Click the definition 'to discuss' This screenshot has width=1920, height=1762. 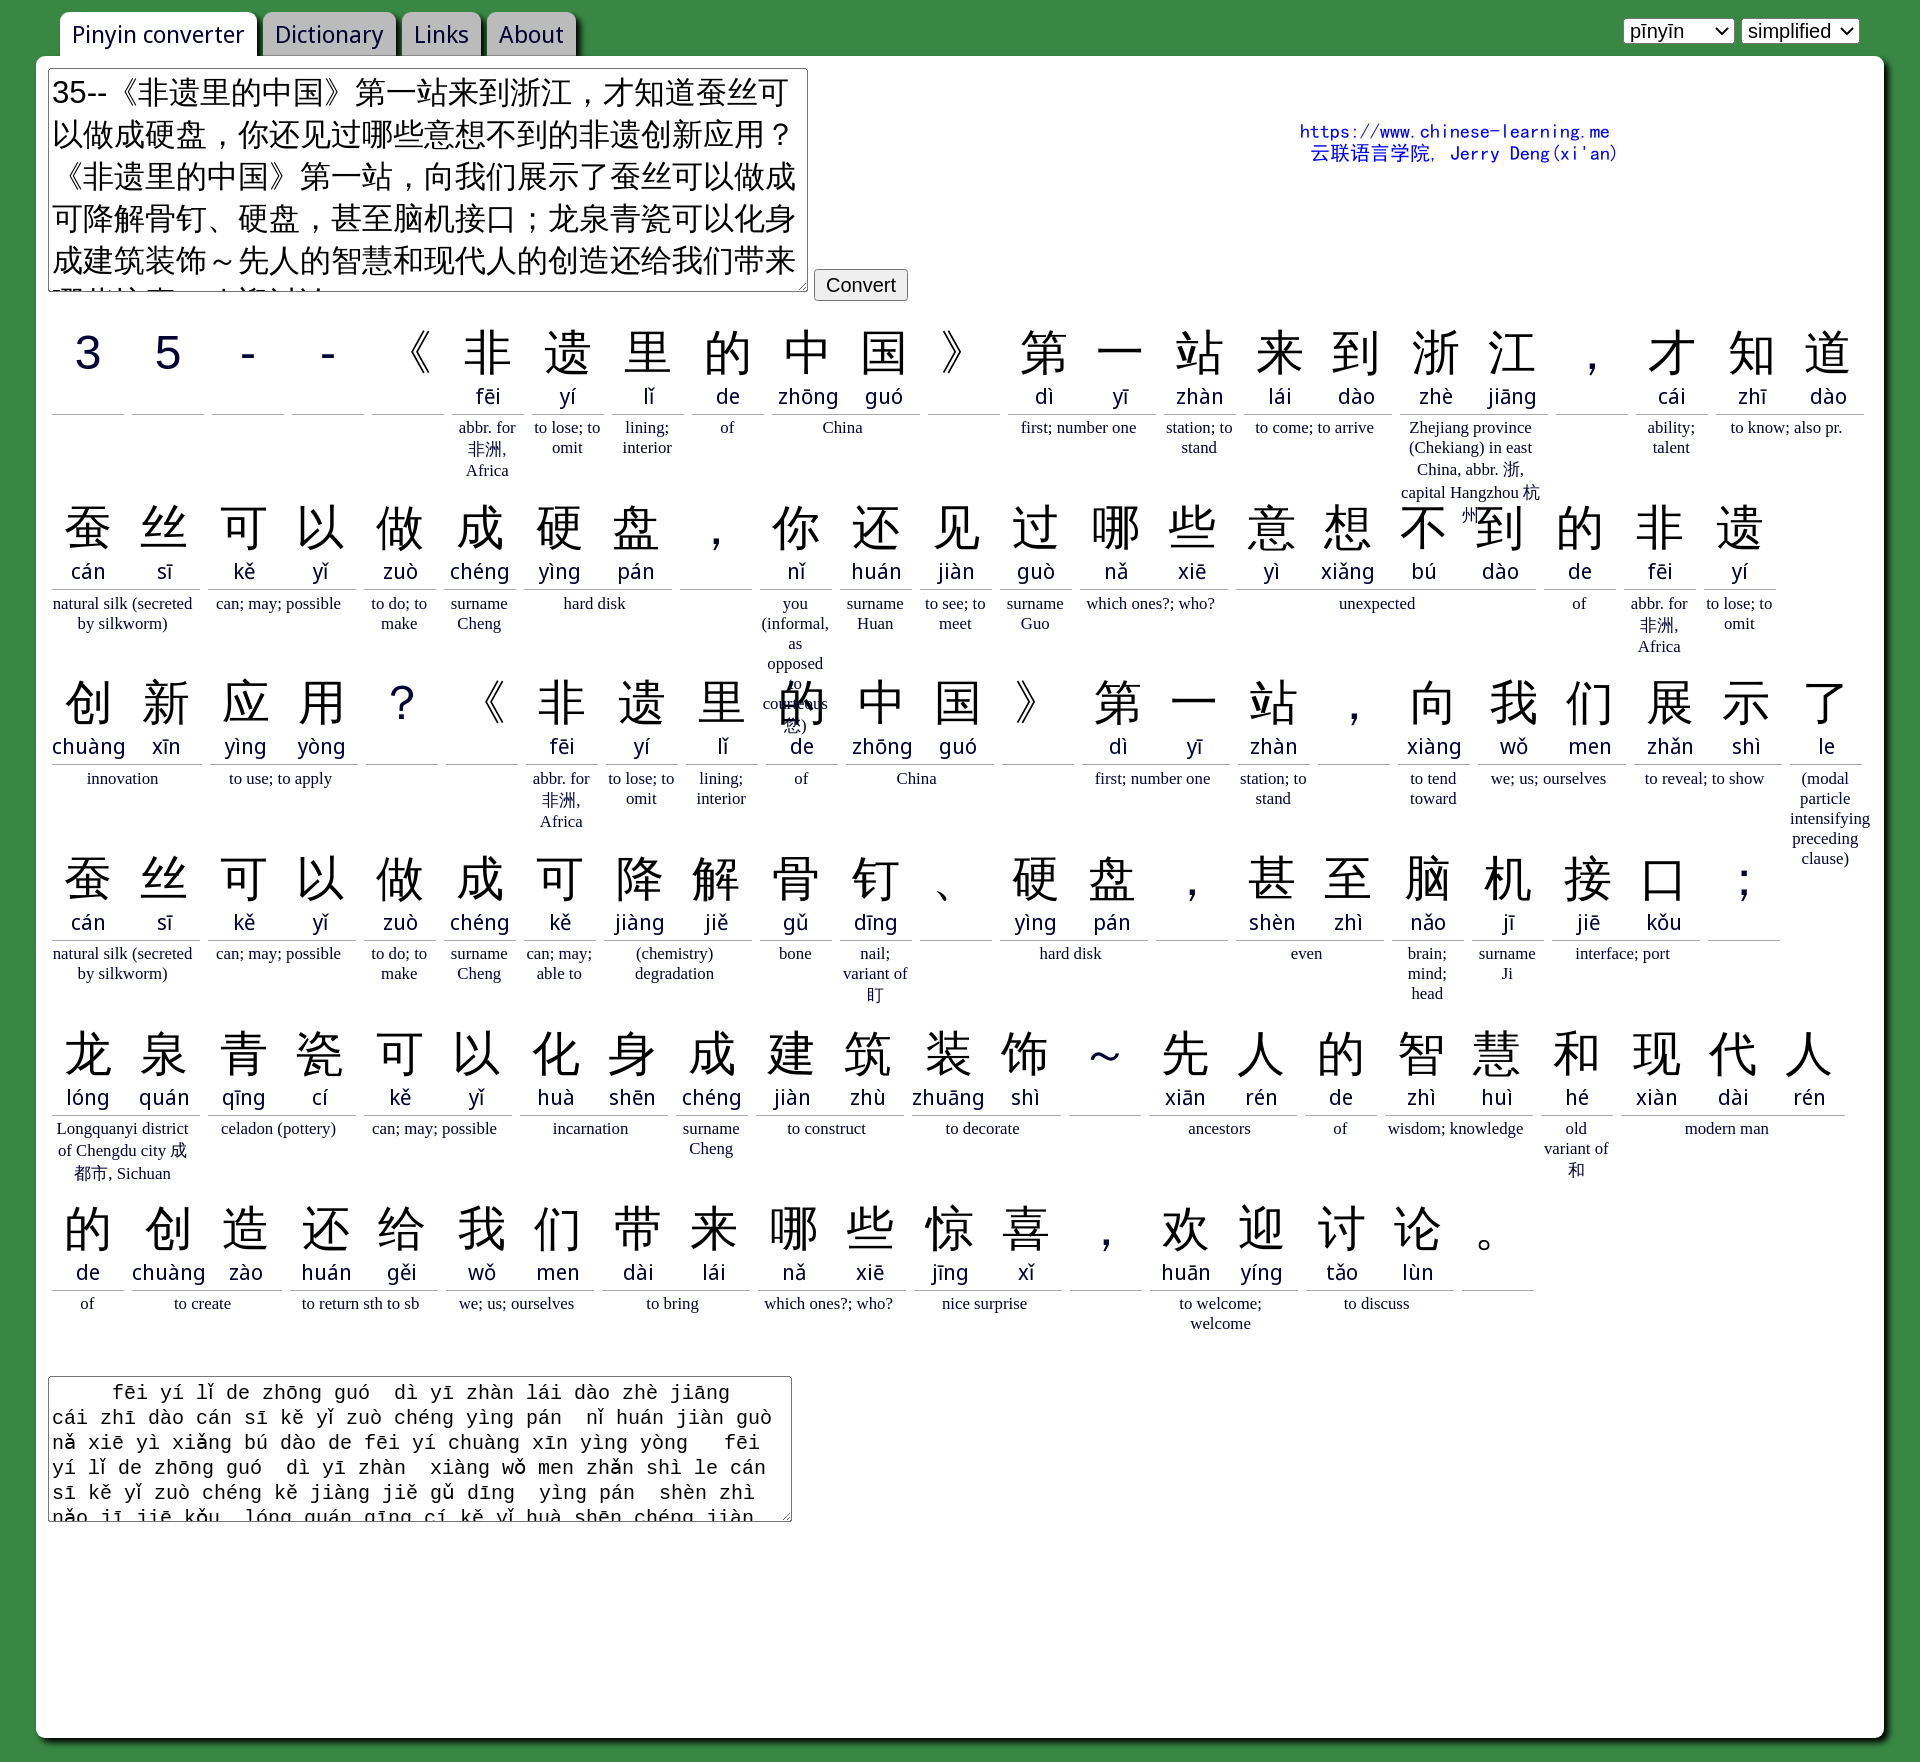click(1376, 1303)
